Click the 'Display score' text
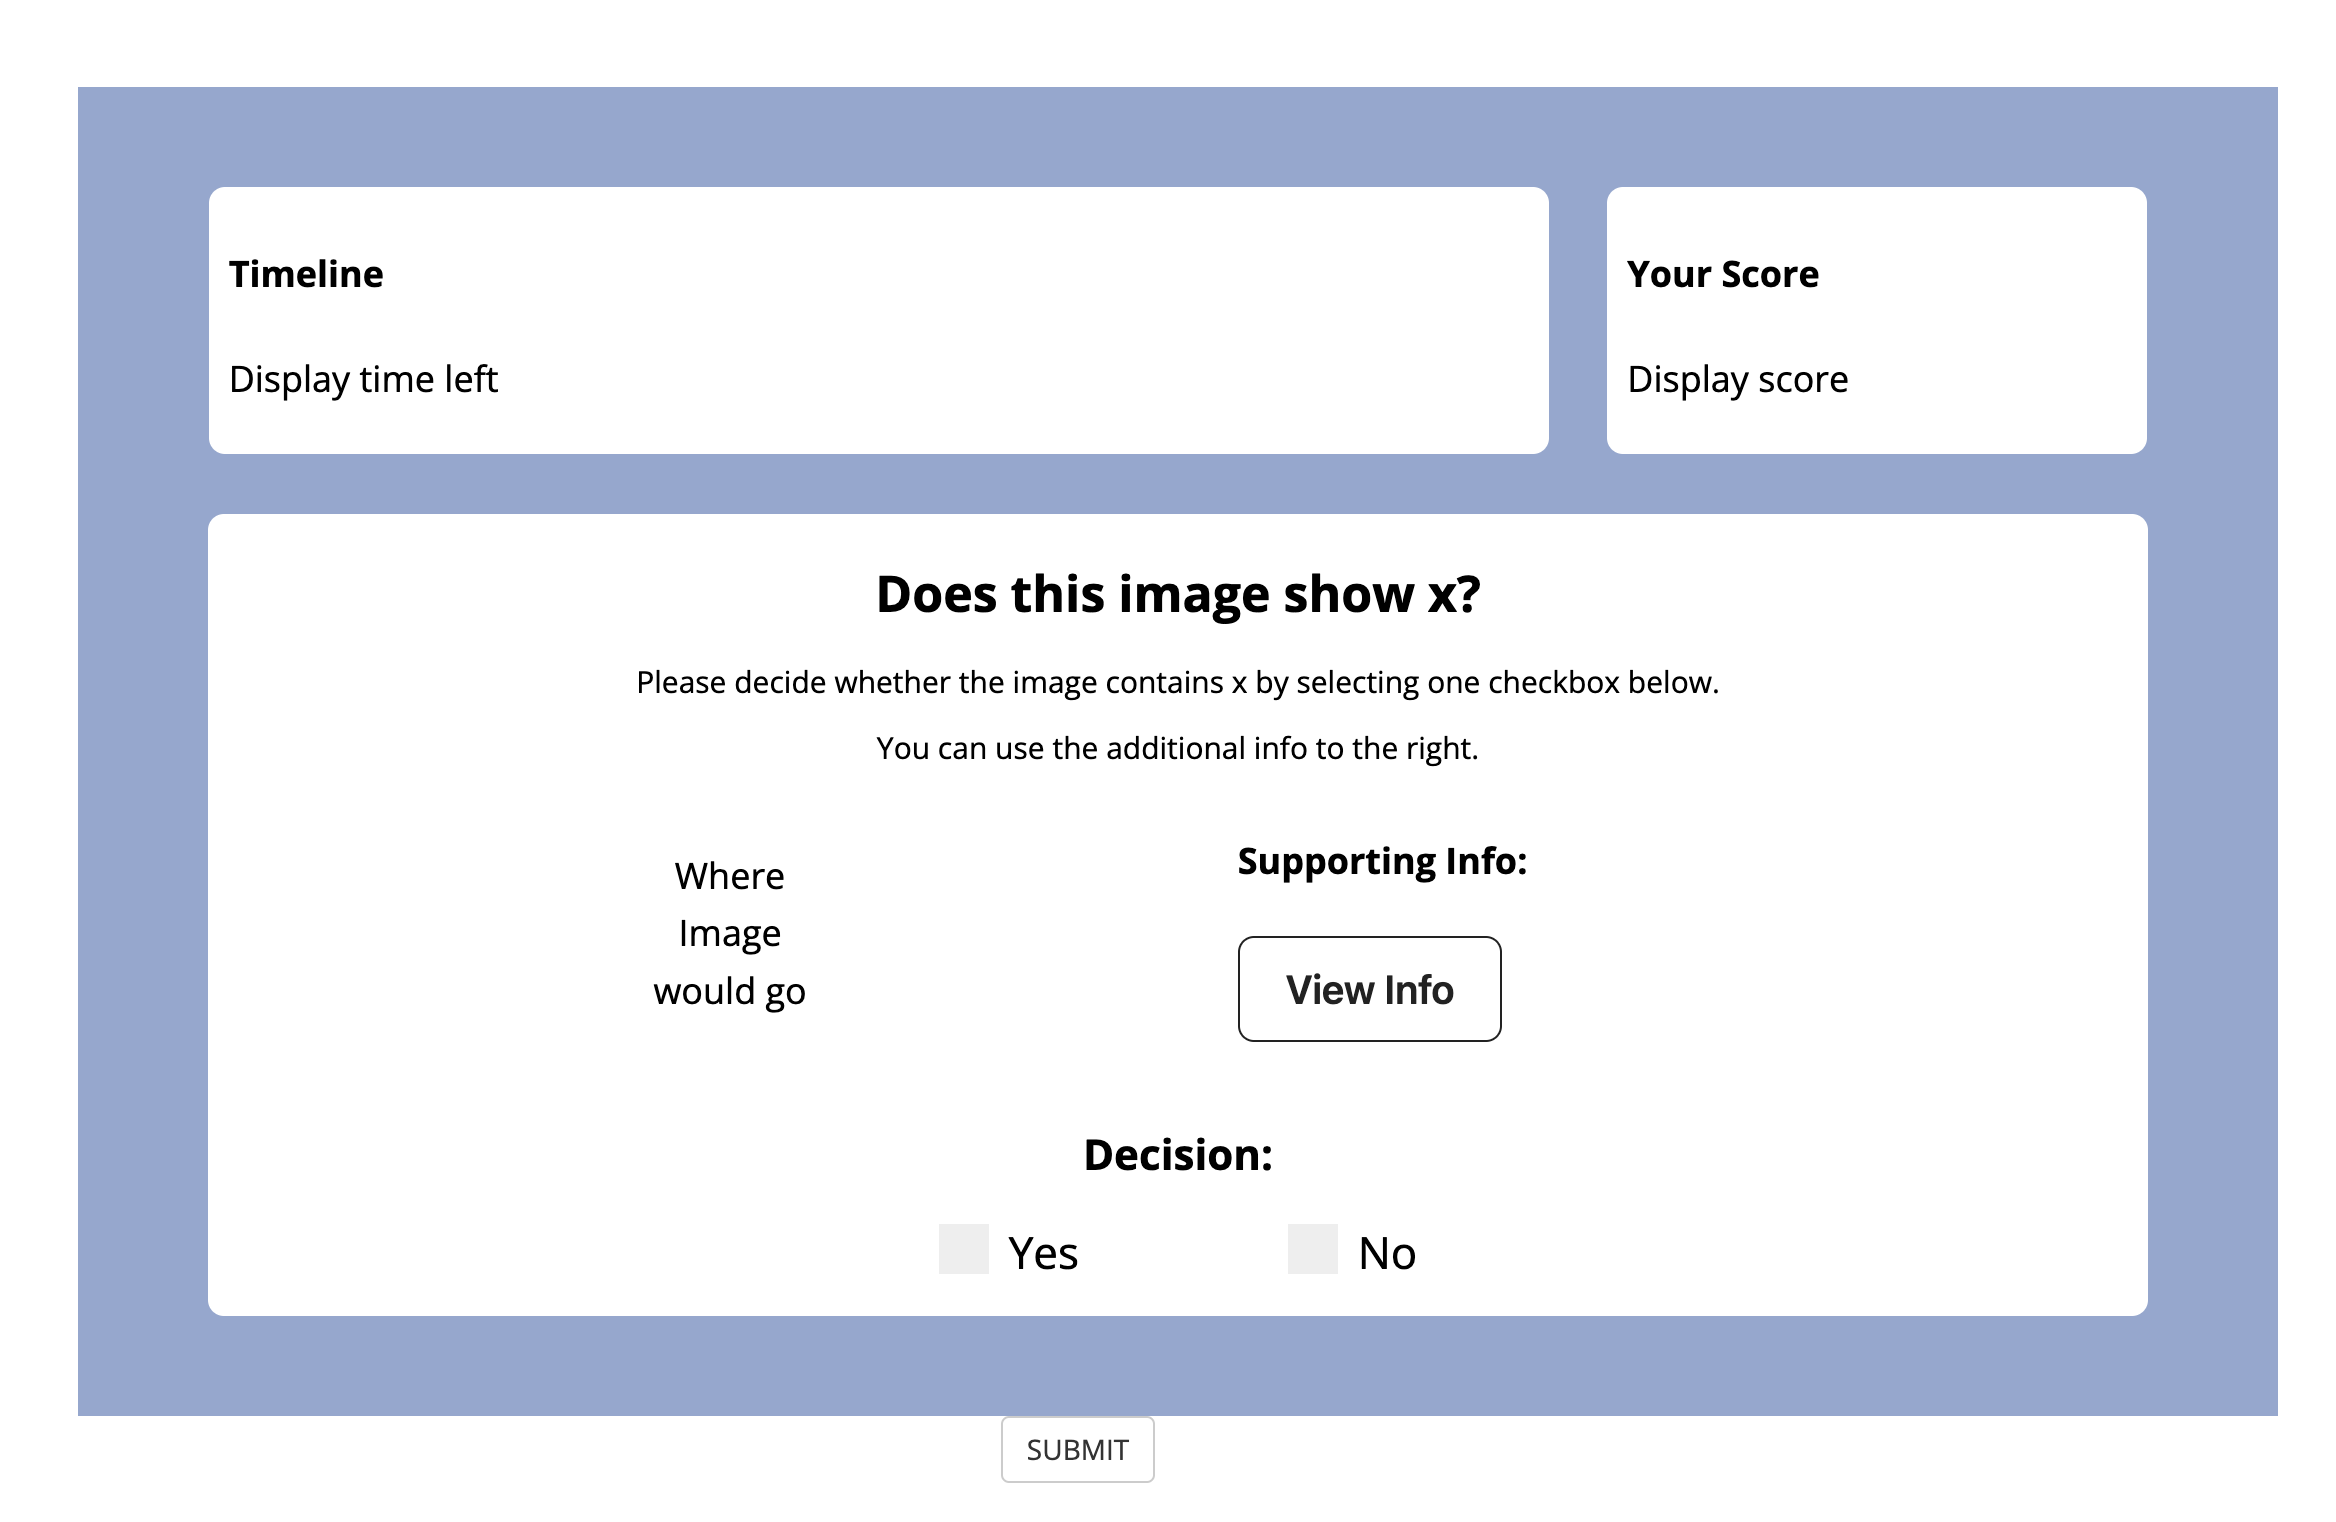 point(1738,380)
